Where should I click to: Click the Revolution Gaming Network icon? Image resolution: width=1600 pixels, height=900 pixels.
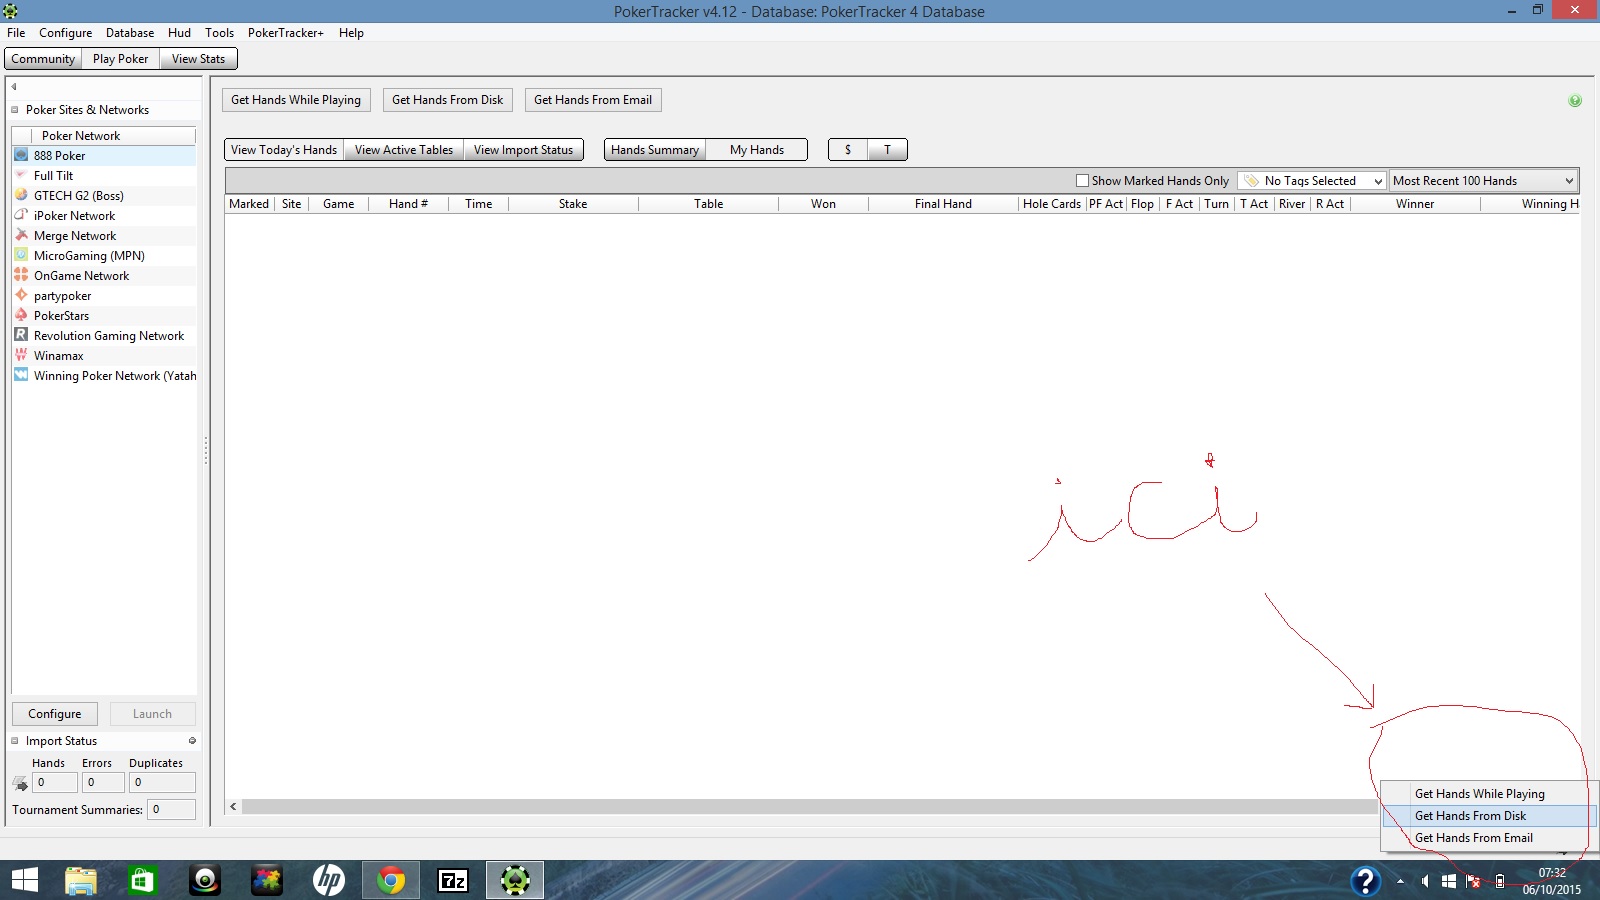21,335
